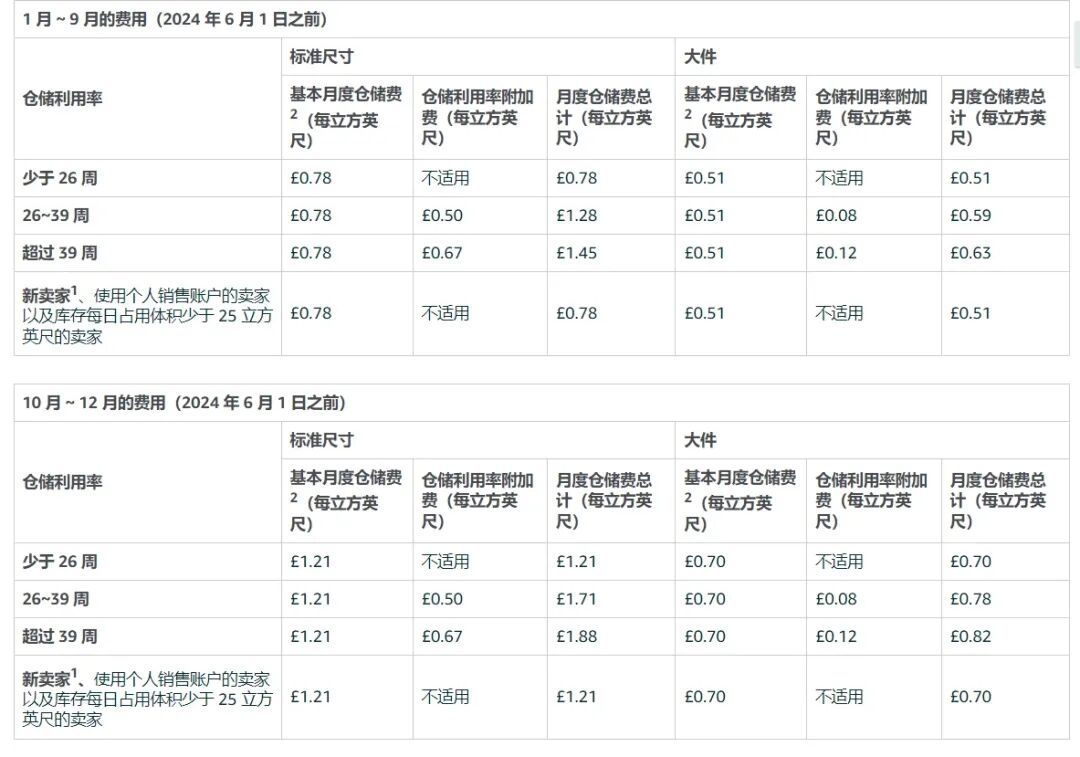Screen dimensions: 1080x757
Task: Click £0.51 base fee in 1月~9月 26~39 周 row
Action: coord(705,216)
